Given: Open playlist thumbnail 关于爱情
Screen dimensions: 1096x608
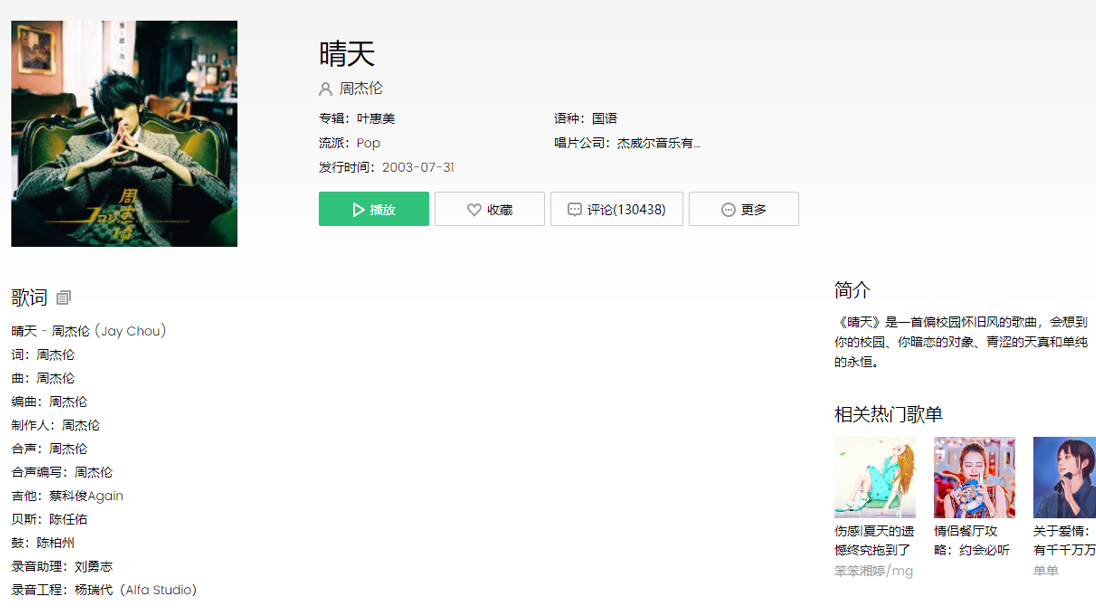Looking at the screenshot, I should (1065, 477).
